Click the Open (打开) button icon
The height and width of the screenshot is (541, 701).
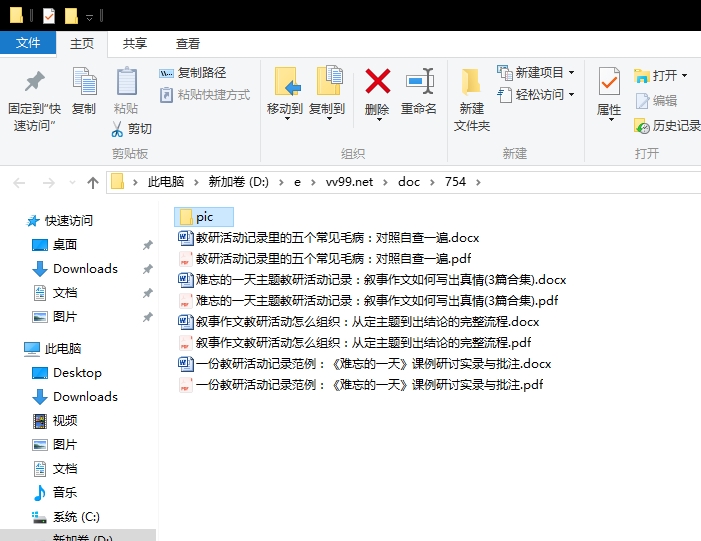[x=642, y=76]
